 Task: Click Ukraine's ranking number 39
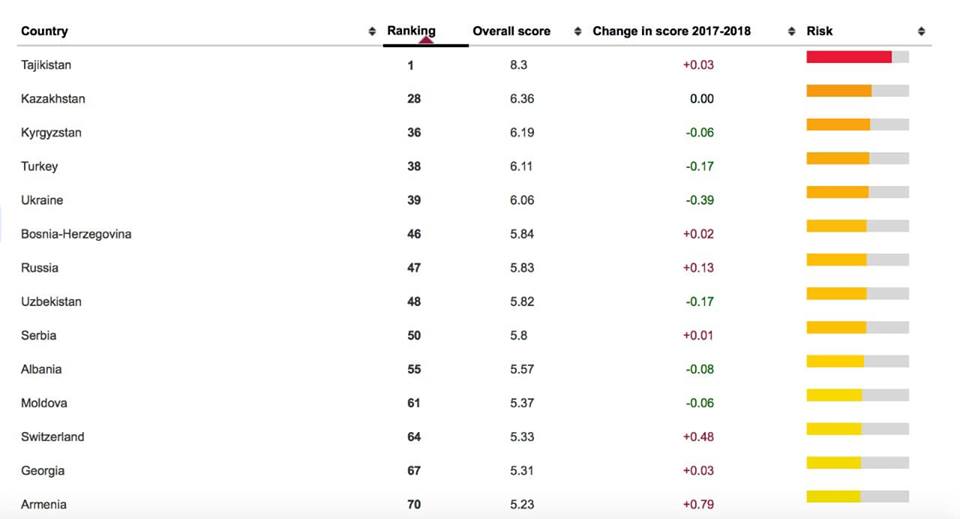tap(414, 200)
